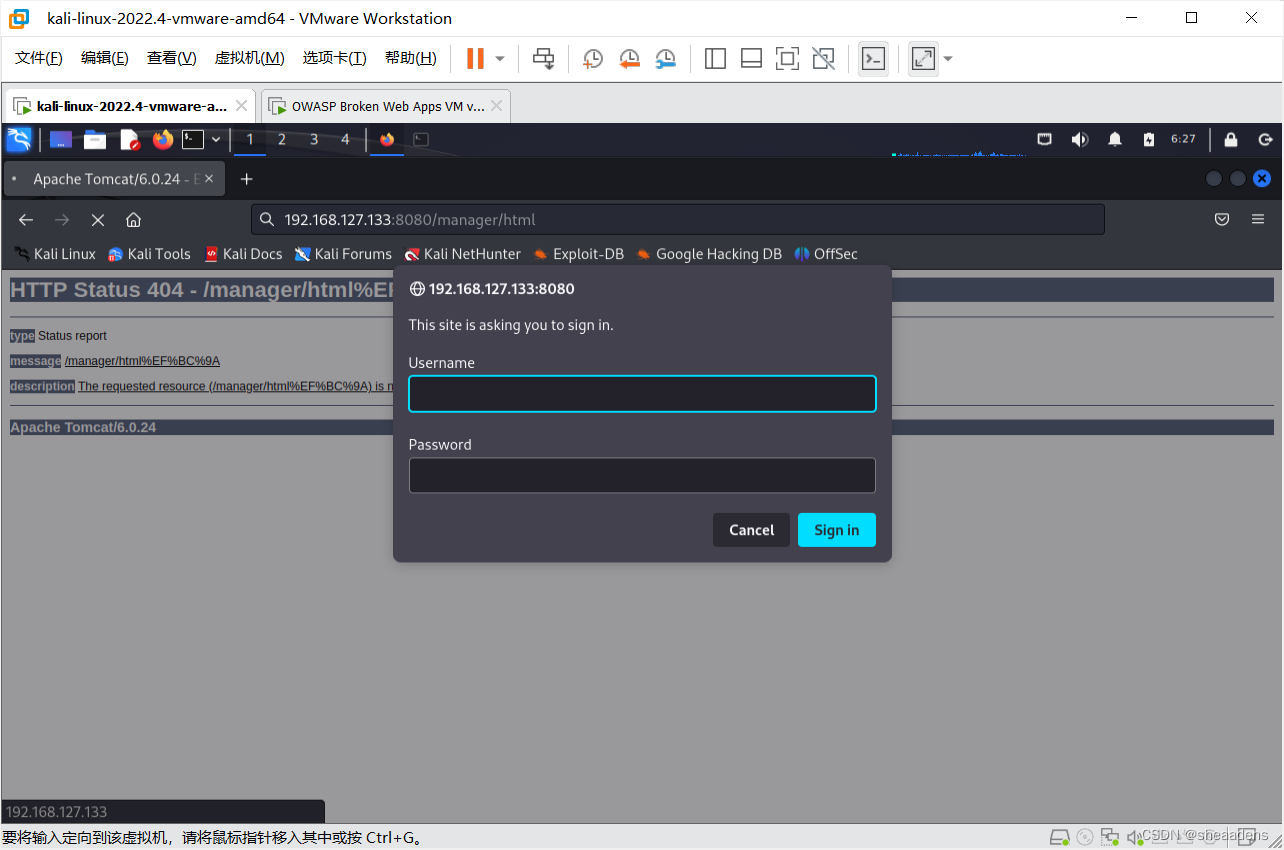
Task: Open the text editor from the Kali panel
Action: [129, 139]
